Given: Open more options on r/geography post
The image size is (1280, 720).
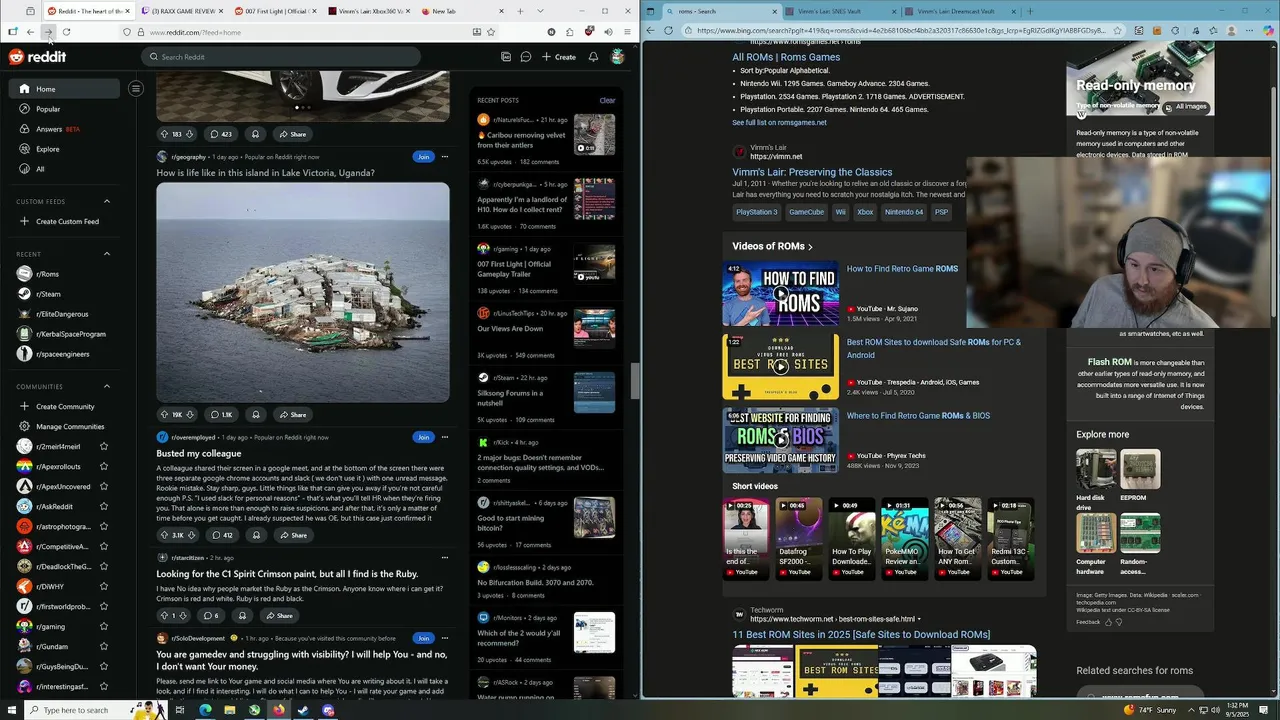Looking at the screenshot, I should point(445,157).
